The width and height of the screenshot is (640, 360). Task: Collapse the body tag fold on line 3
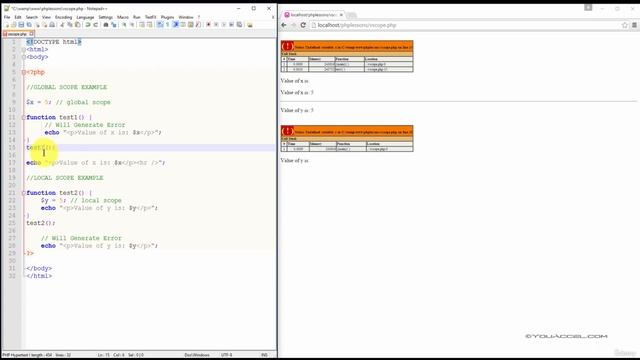[24, 57]
